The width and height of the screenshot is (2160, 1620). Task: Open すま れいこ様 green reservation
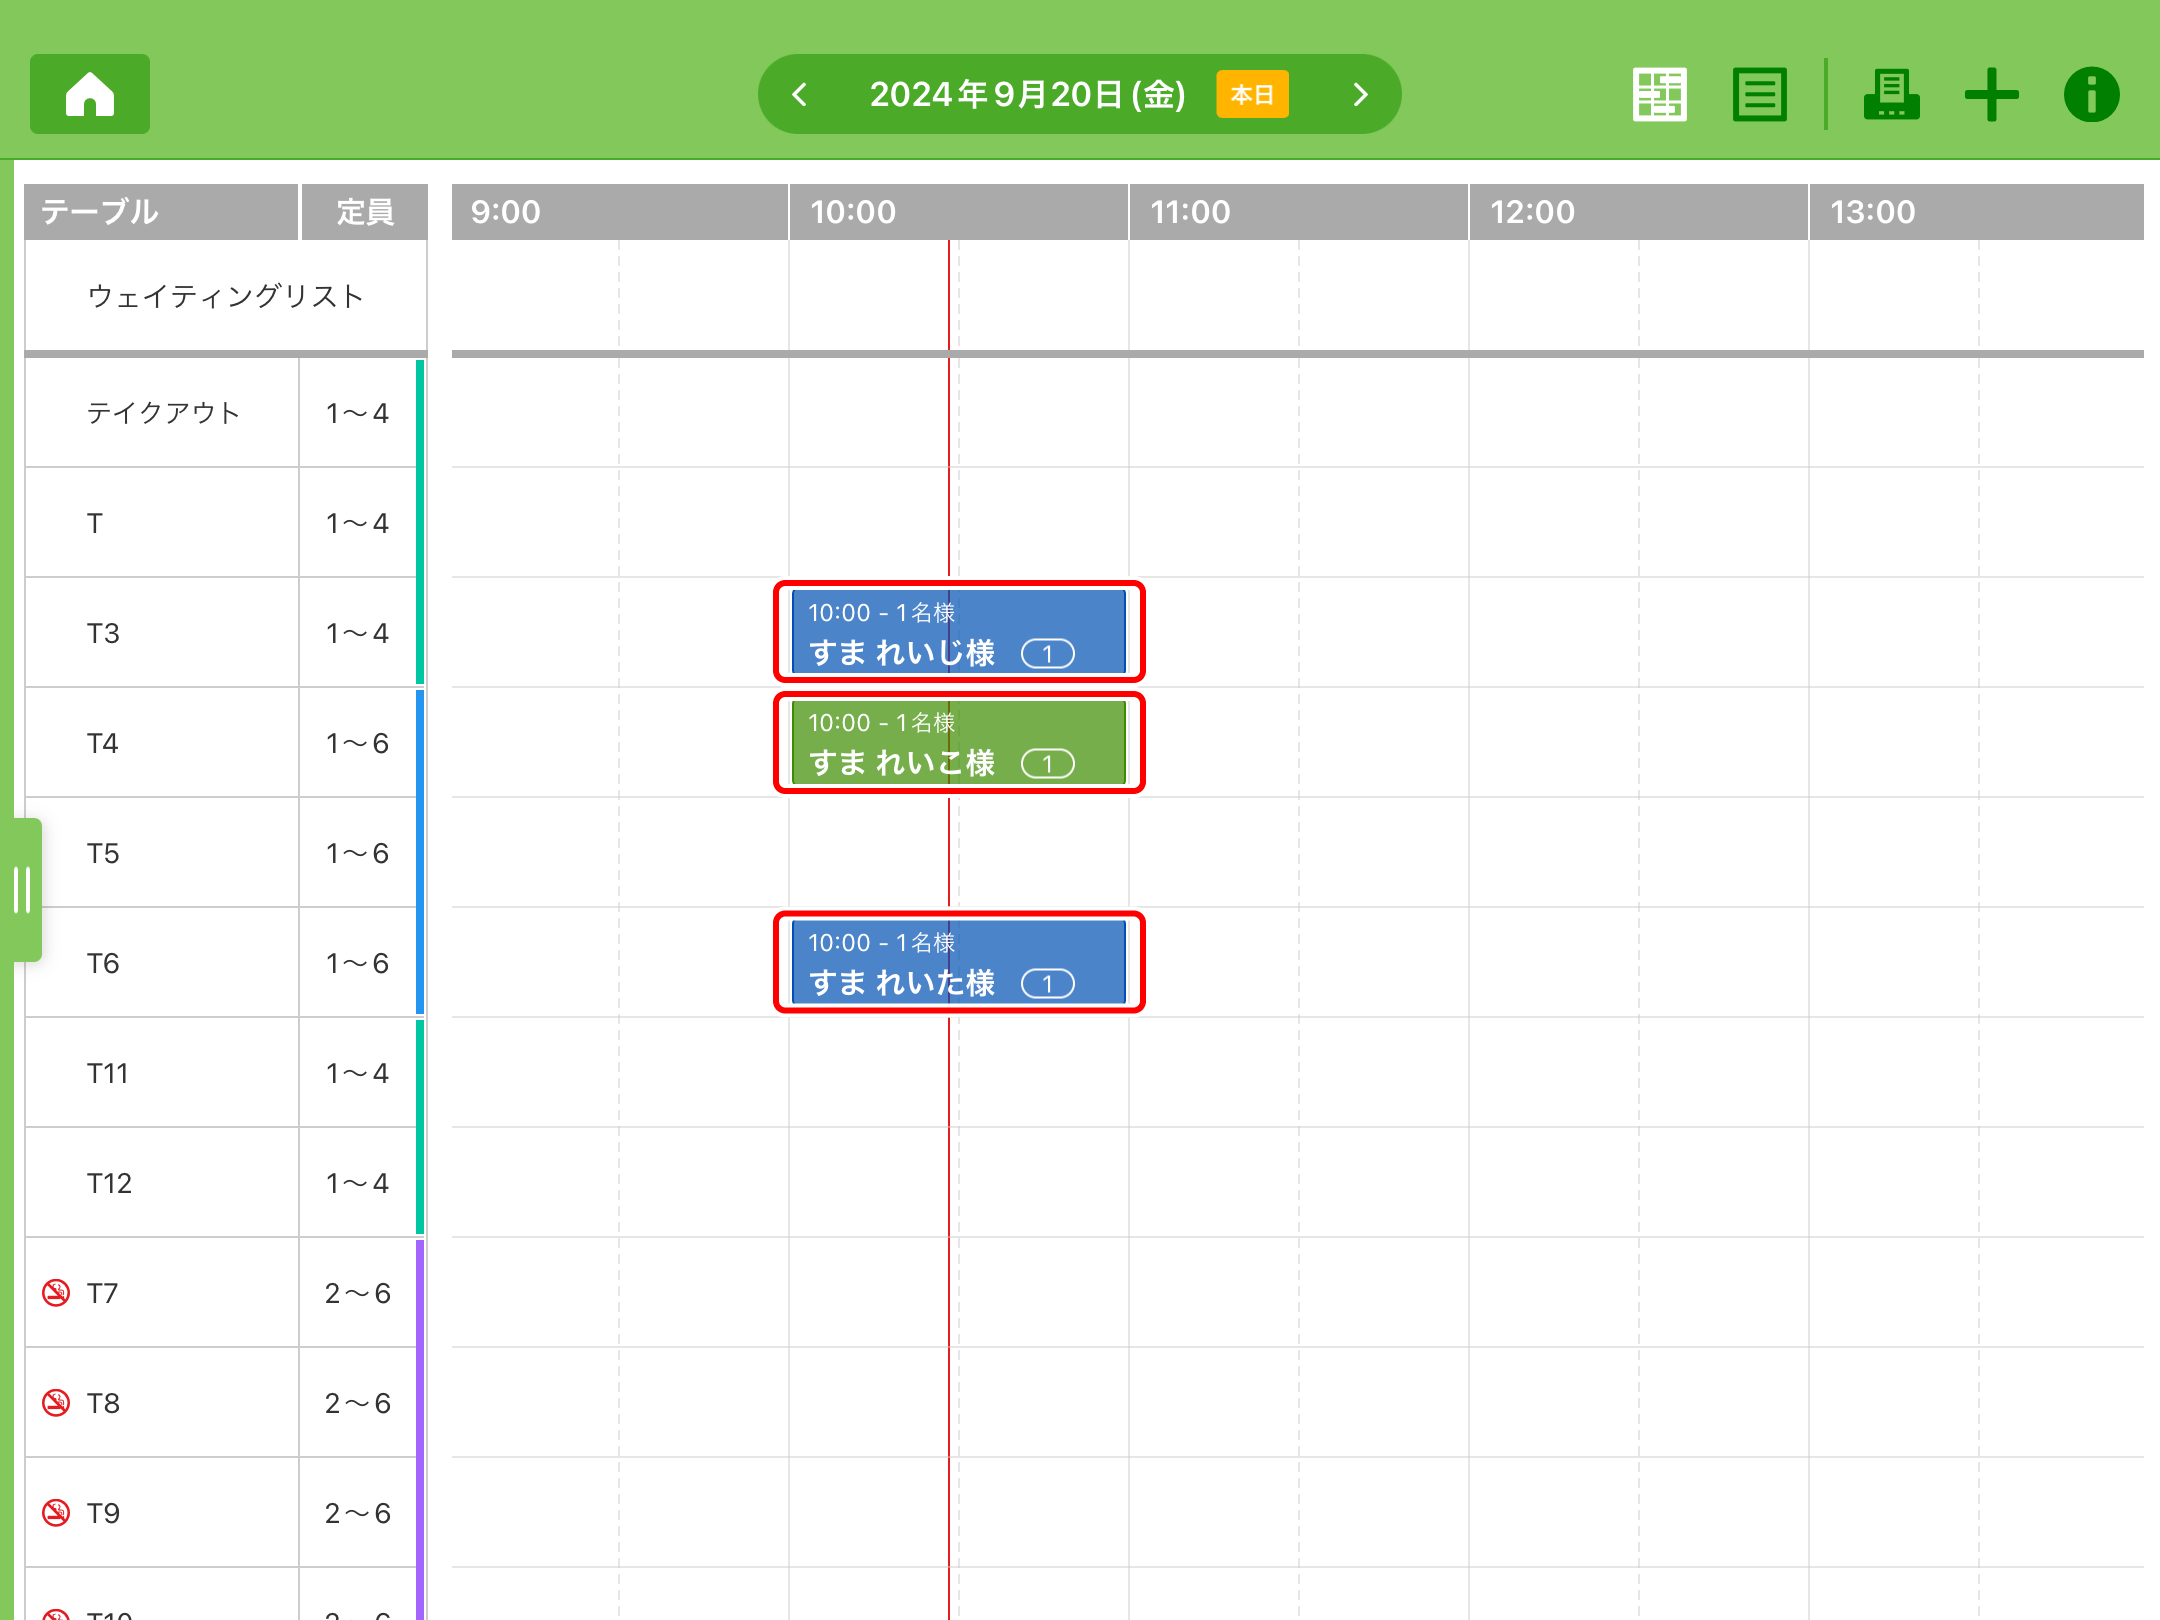958,742
